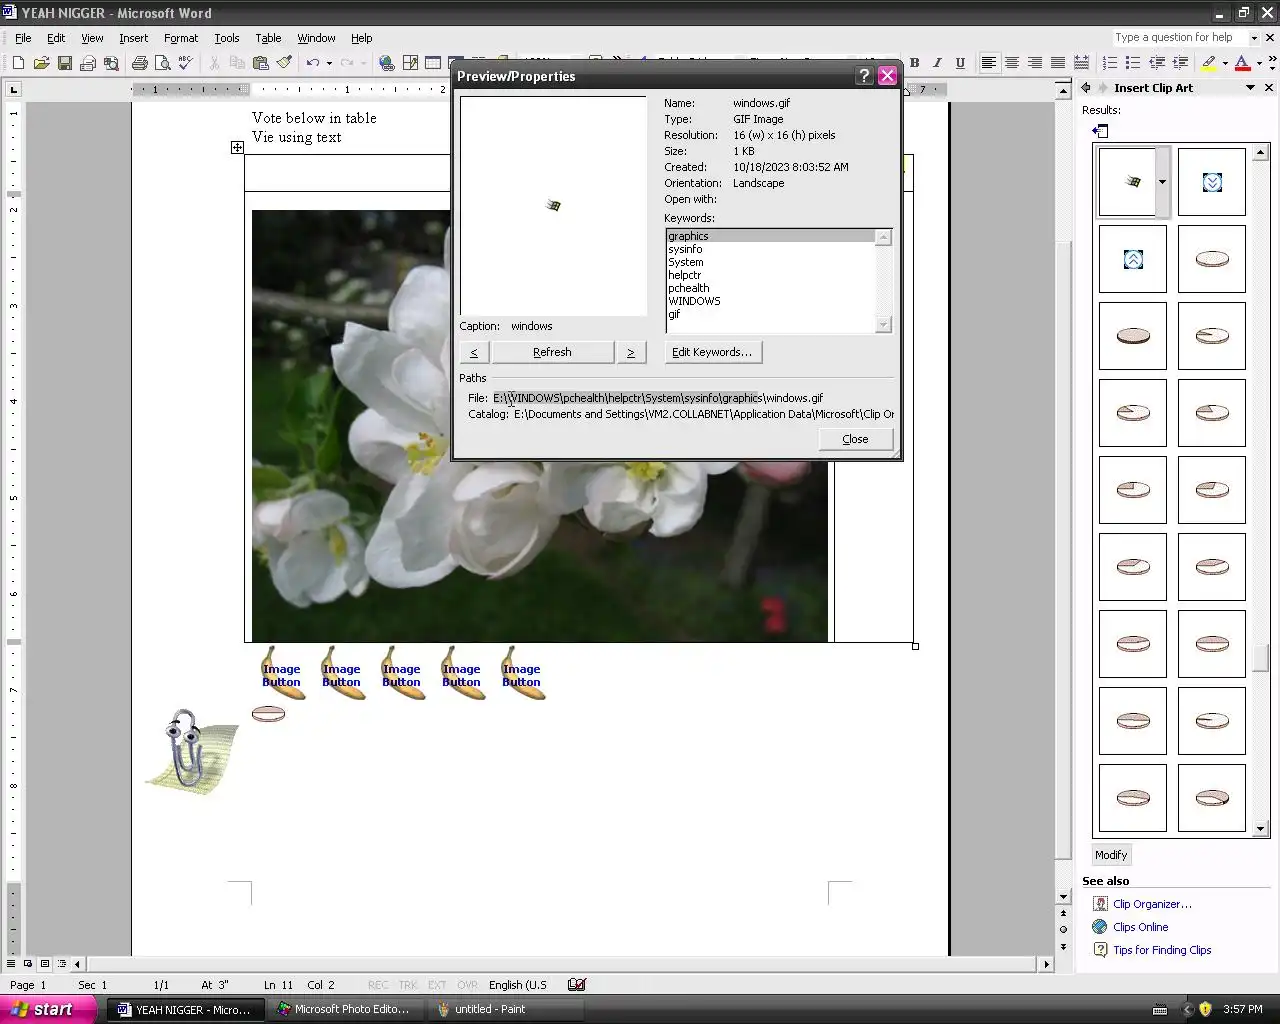Open the Undo history dropdown

click(329, 63)
